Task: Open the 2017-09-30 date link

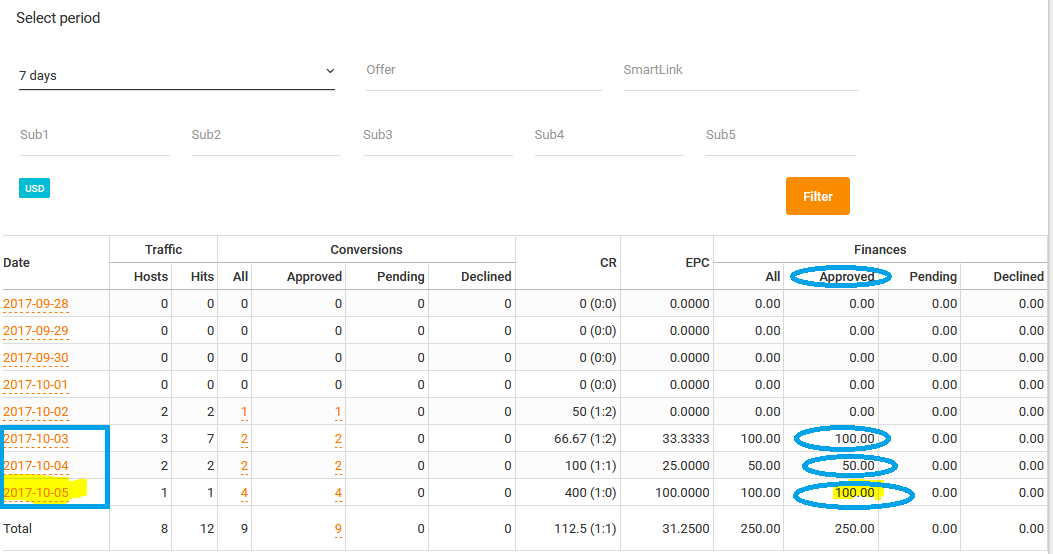Action: point(36,357)
